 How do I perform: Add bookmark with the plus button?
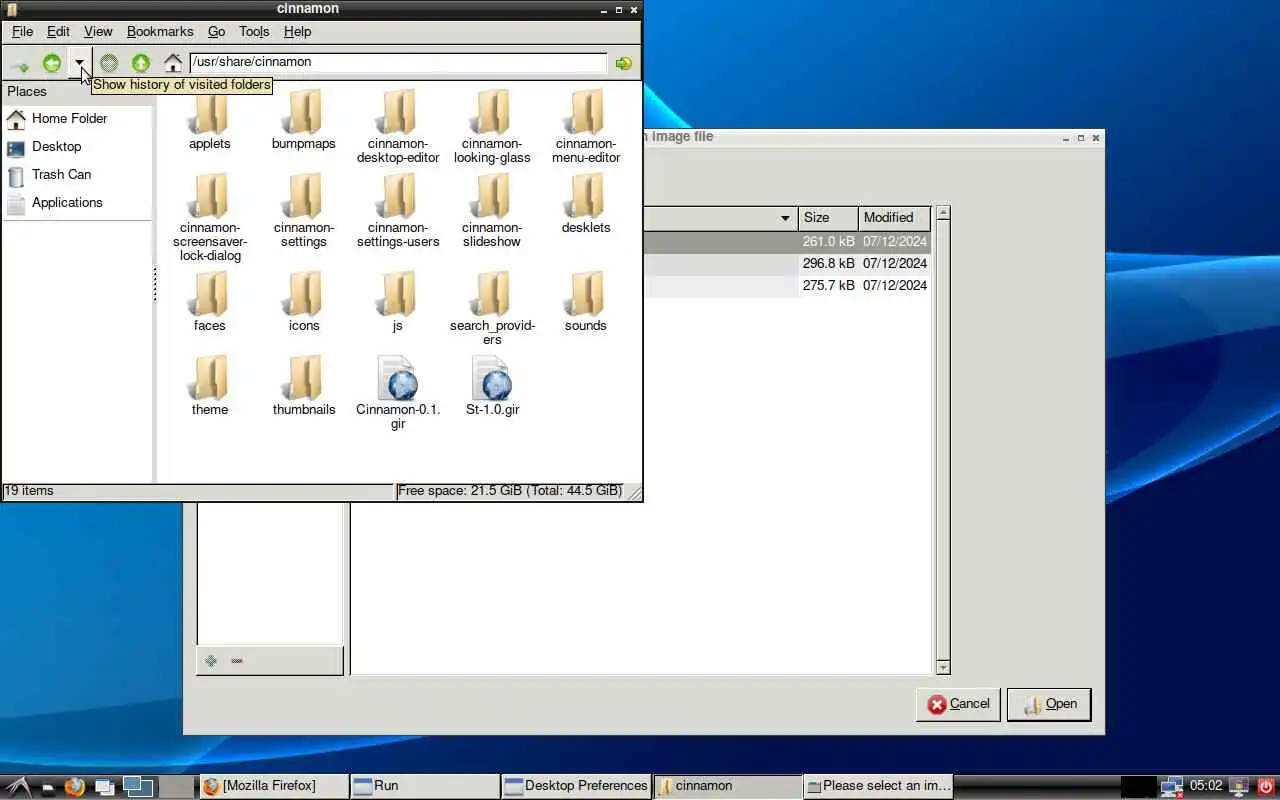tap(211, 661)
